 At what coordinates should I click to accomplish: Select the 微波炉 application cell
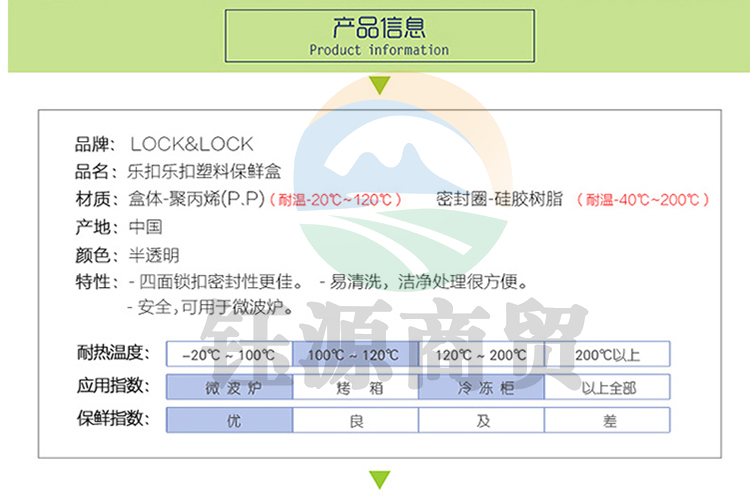coord(229,387)
